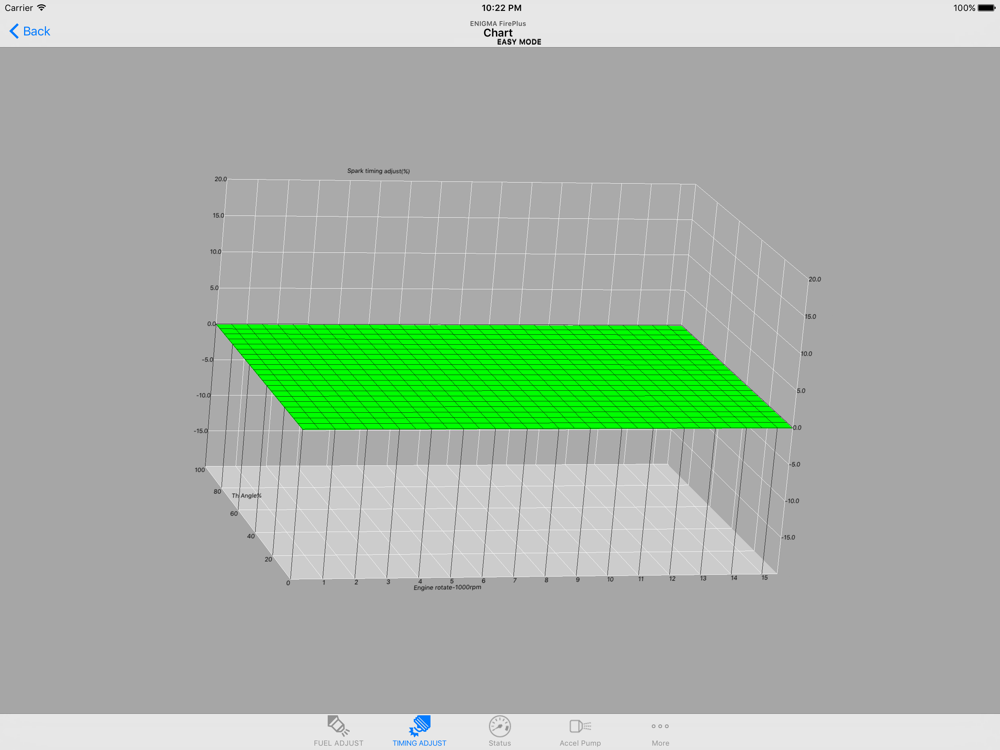Tap the Back chevron arrow icon
This screenshot has width=1000, height=750.
pos(14,31)
